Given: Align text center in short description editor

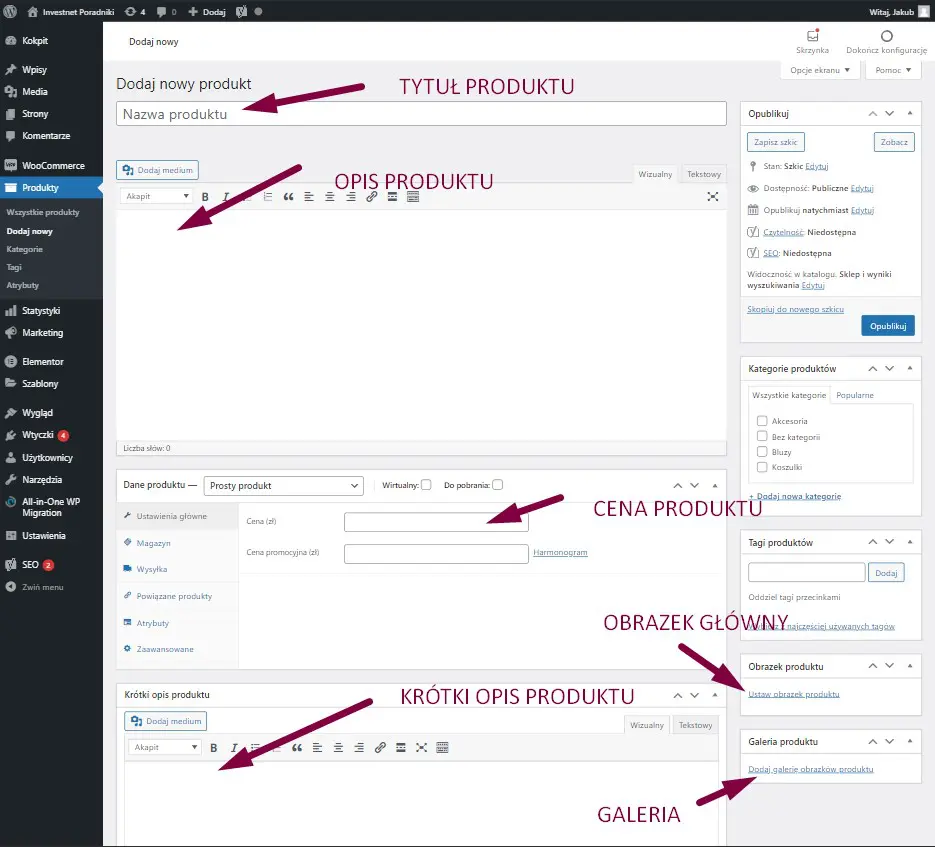Looking at the screenshot, I should point(338,748).
